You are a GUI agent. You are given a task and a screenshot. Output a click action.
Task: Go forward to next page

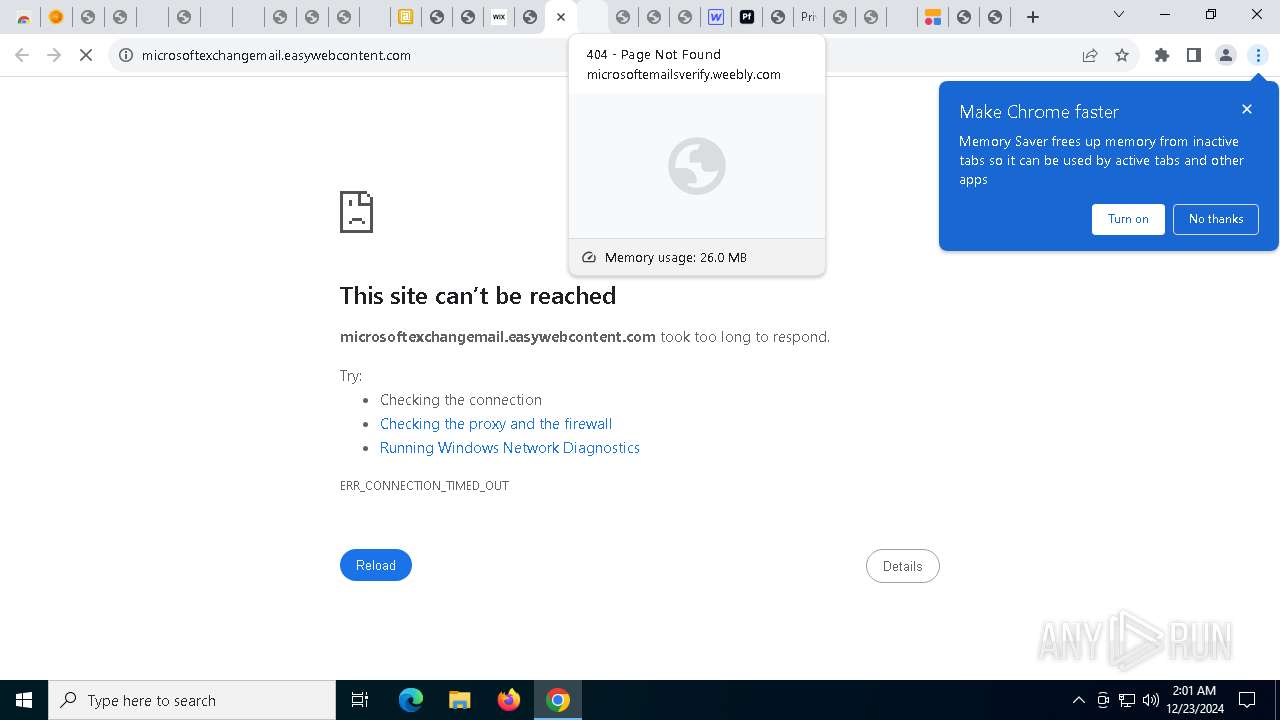pyautogui.click(x=54, y=55)
